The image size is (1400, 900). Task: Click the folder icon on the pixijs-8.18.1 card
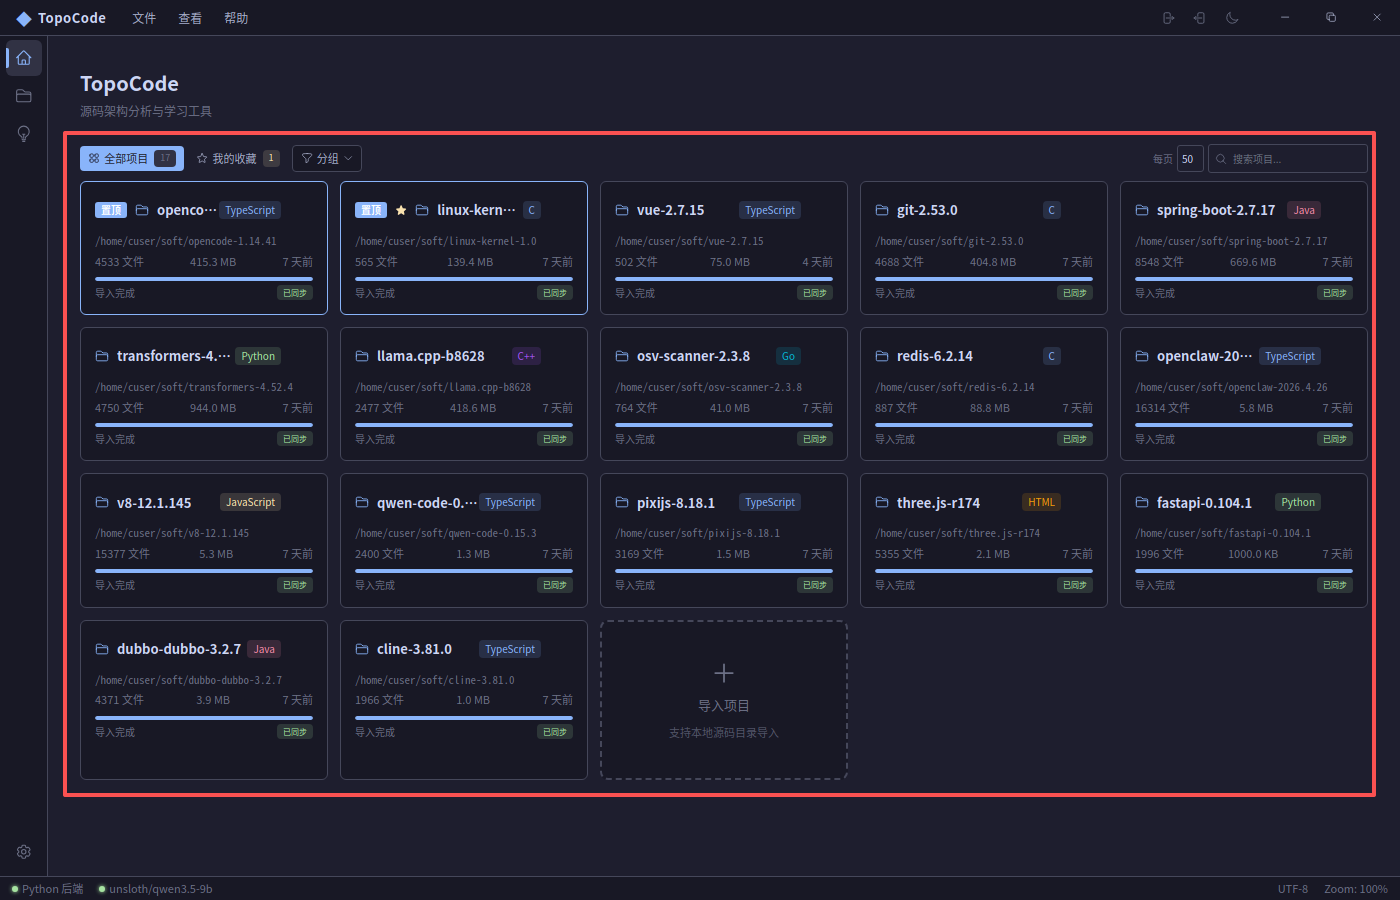622,502
